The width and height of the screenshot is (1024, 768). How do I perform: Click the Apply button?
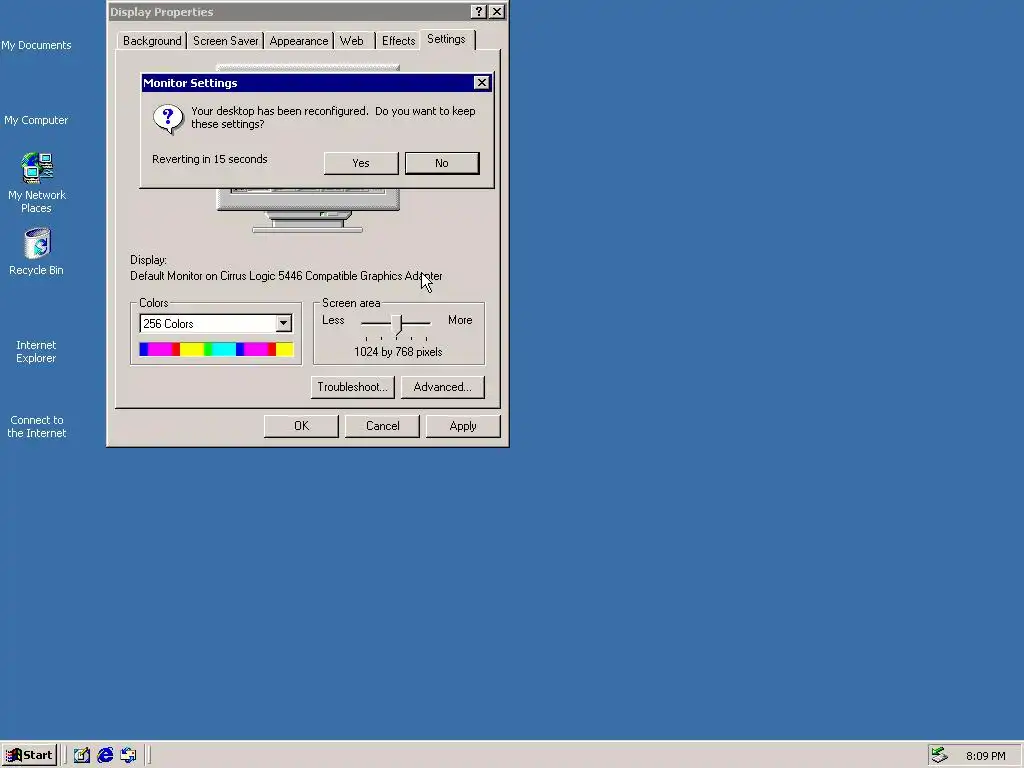tap(463, 426)
